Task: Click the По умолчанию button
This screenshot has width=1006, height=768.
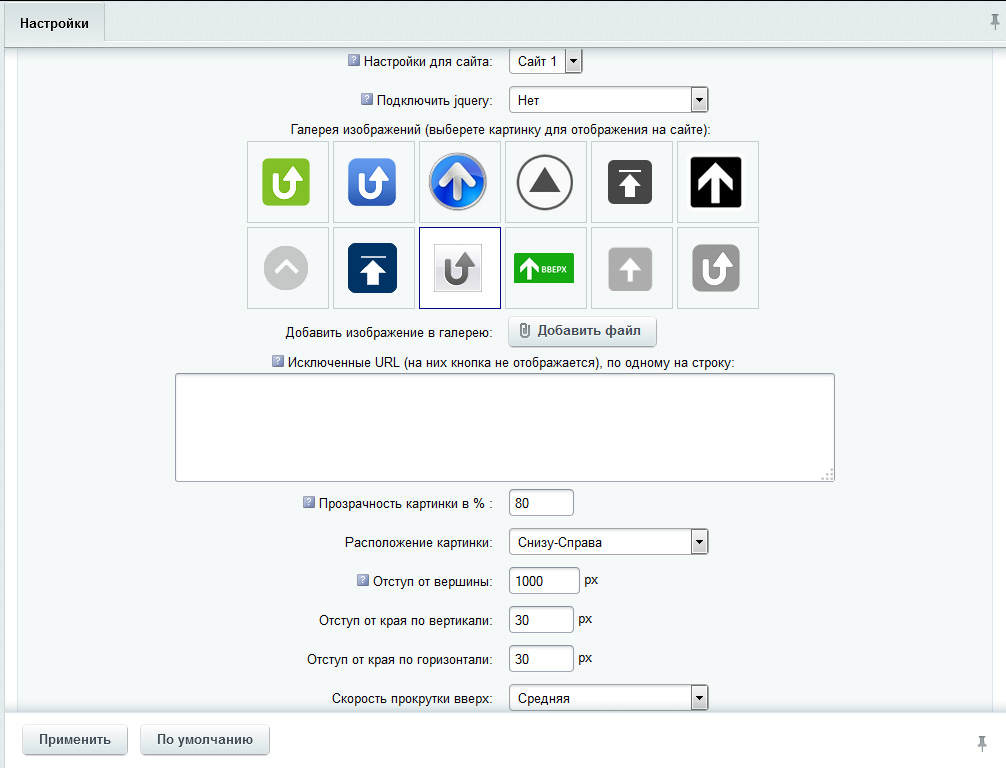Action: [205, 740]
